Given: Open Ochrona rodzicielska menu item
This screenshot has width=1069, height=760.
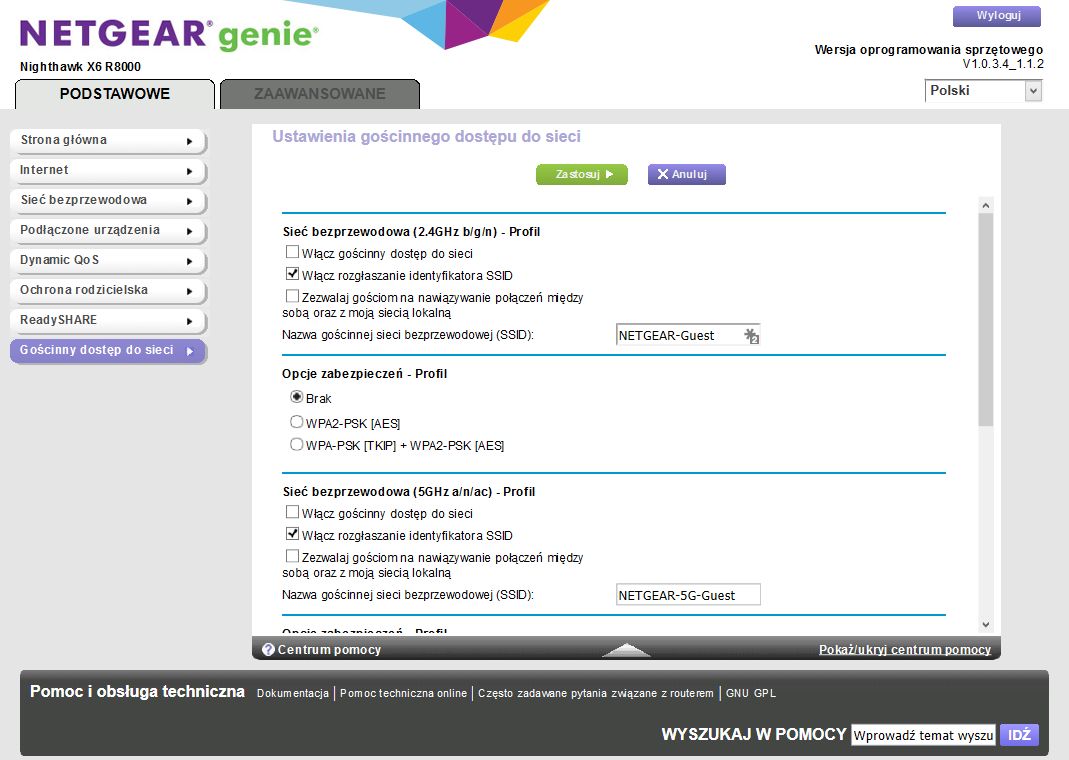Looking at the screenshot, I should coord(108,291).
